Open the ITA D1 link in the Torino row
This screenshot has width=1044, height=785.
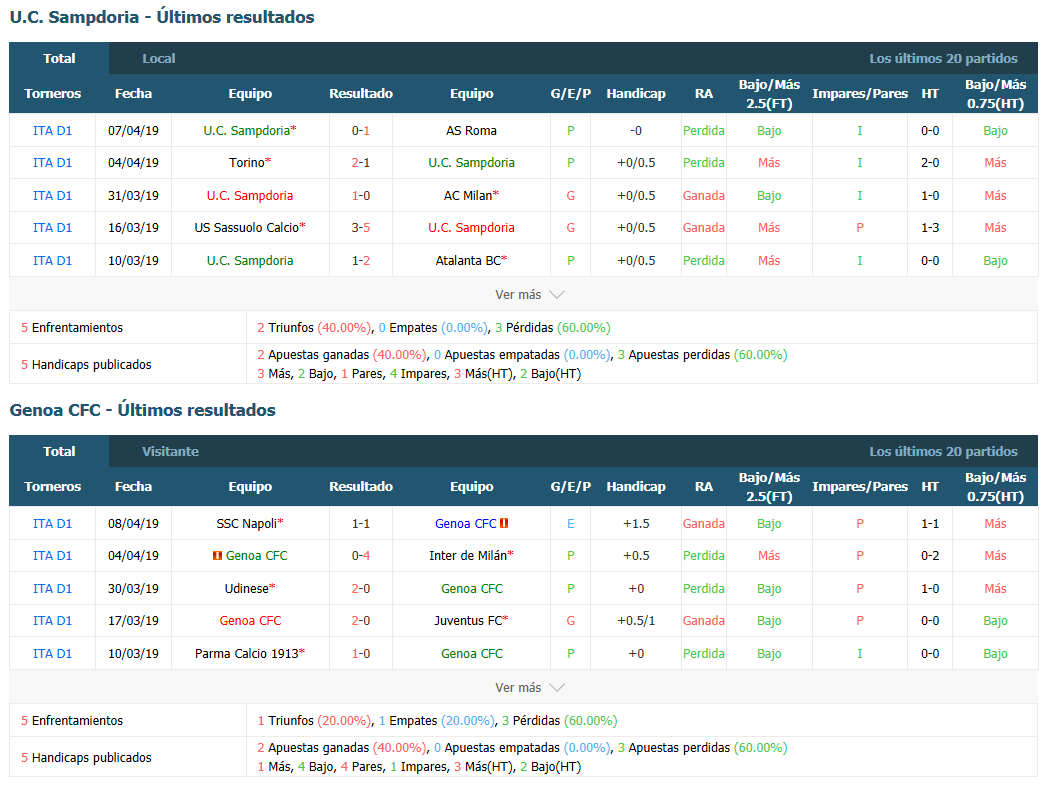coord(53,162)
